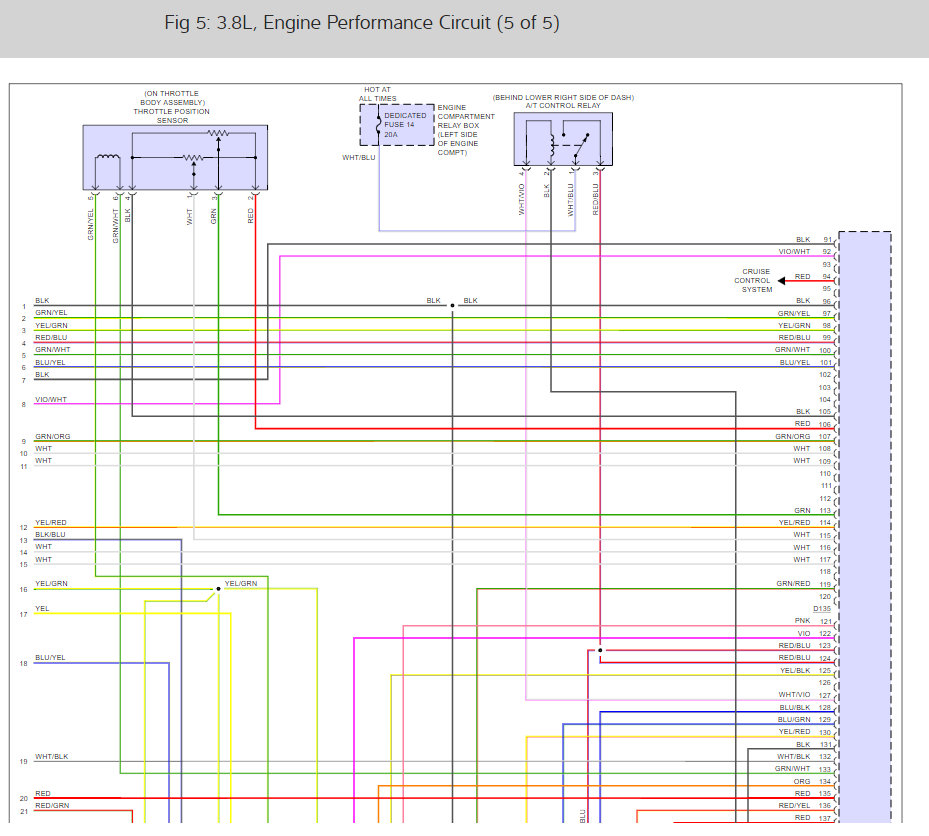Viewport: 929px width, 836px height.
Task: Click the splice dot joining RED/BLU pins 123 and 124
Action: pyautogui.click(x=600, y=651)
